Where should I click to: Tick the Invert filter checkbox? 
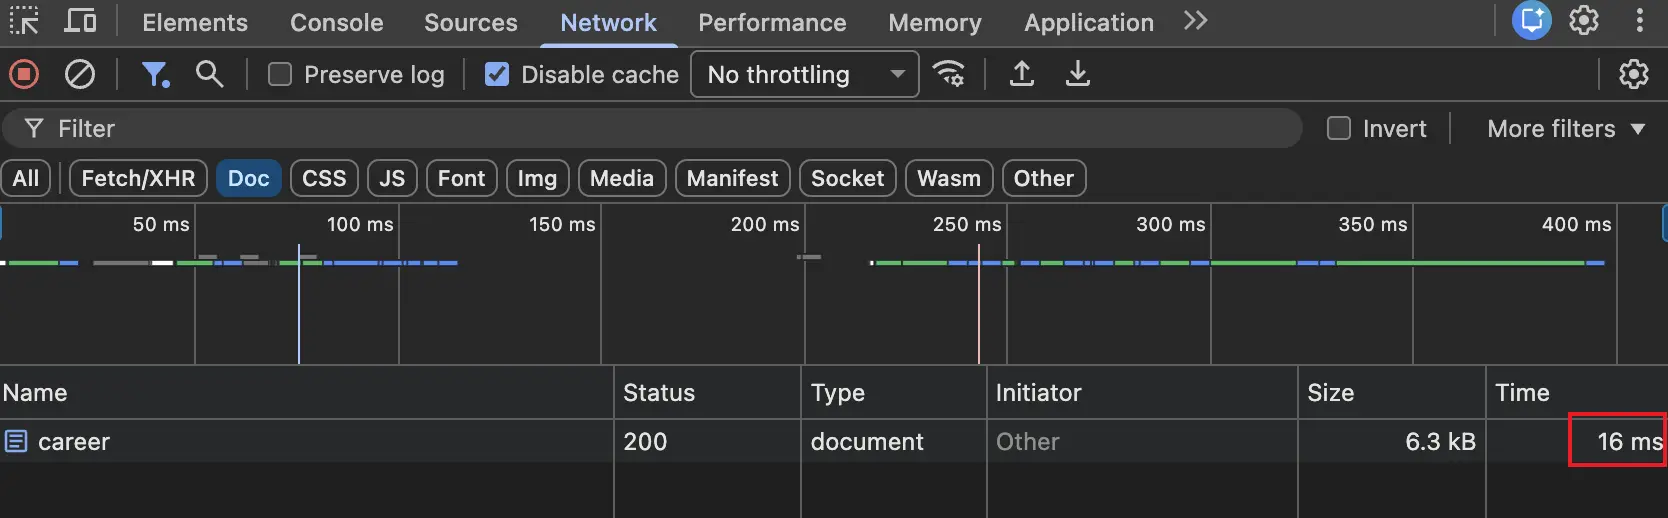(x=1338, y=129)
